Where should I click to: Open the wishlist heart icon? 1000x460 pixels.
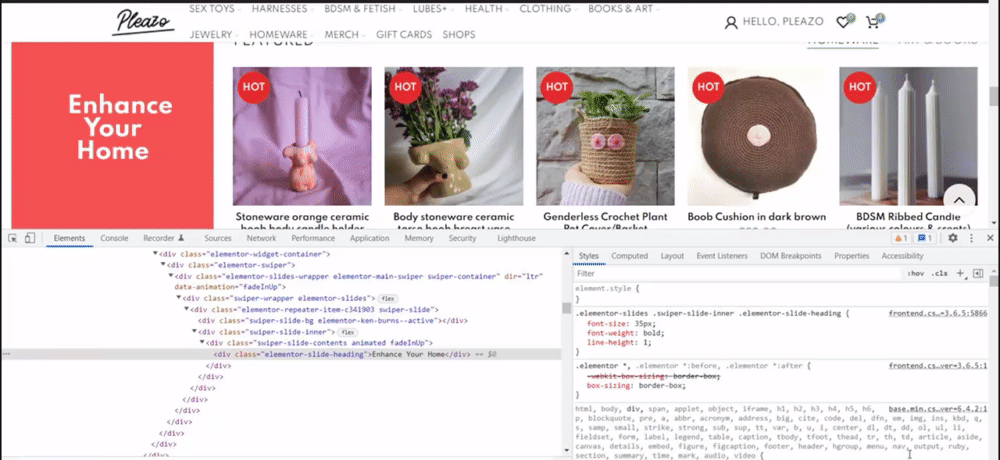pyautogui.click(x=844, y=22)
